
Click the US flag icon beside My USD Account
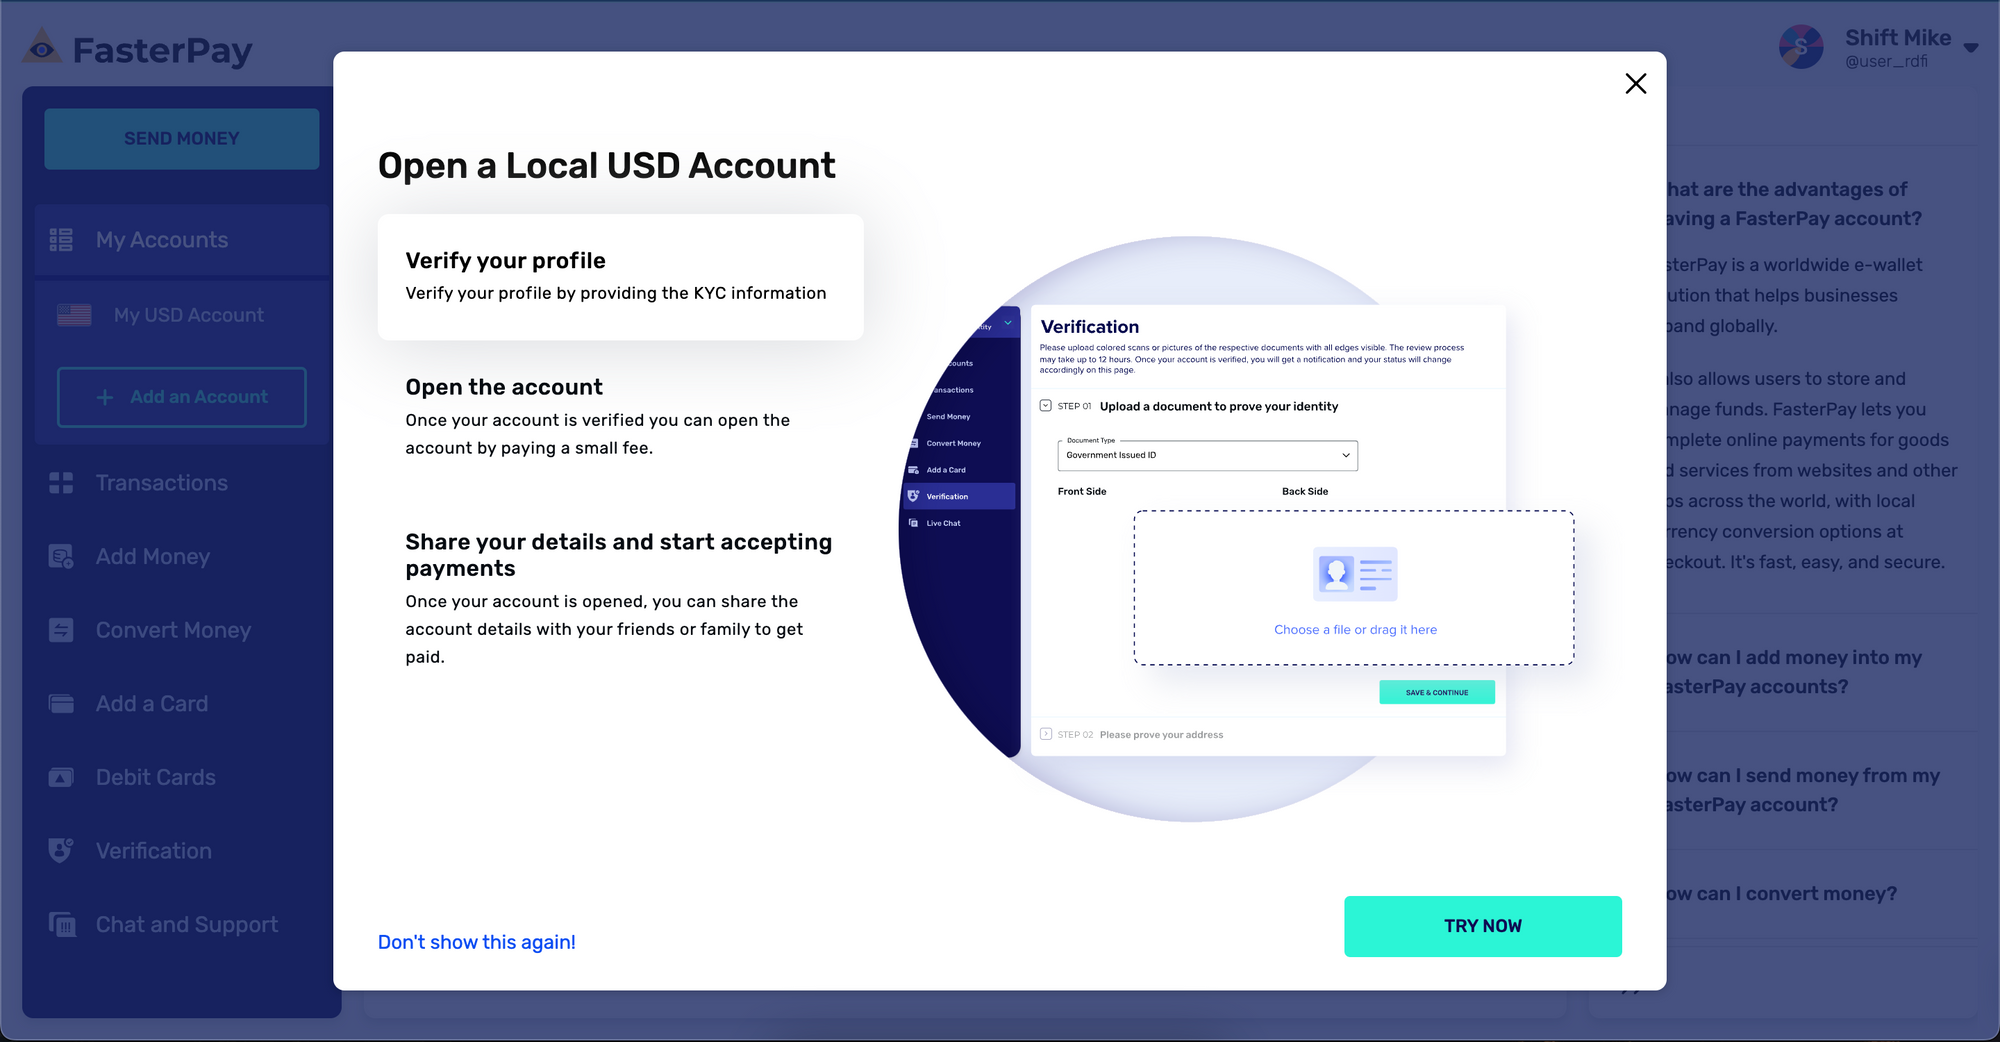point(74,315)
